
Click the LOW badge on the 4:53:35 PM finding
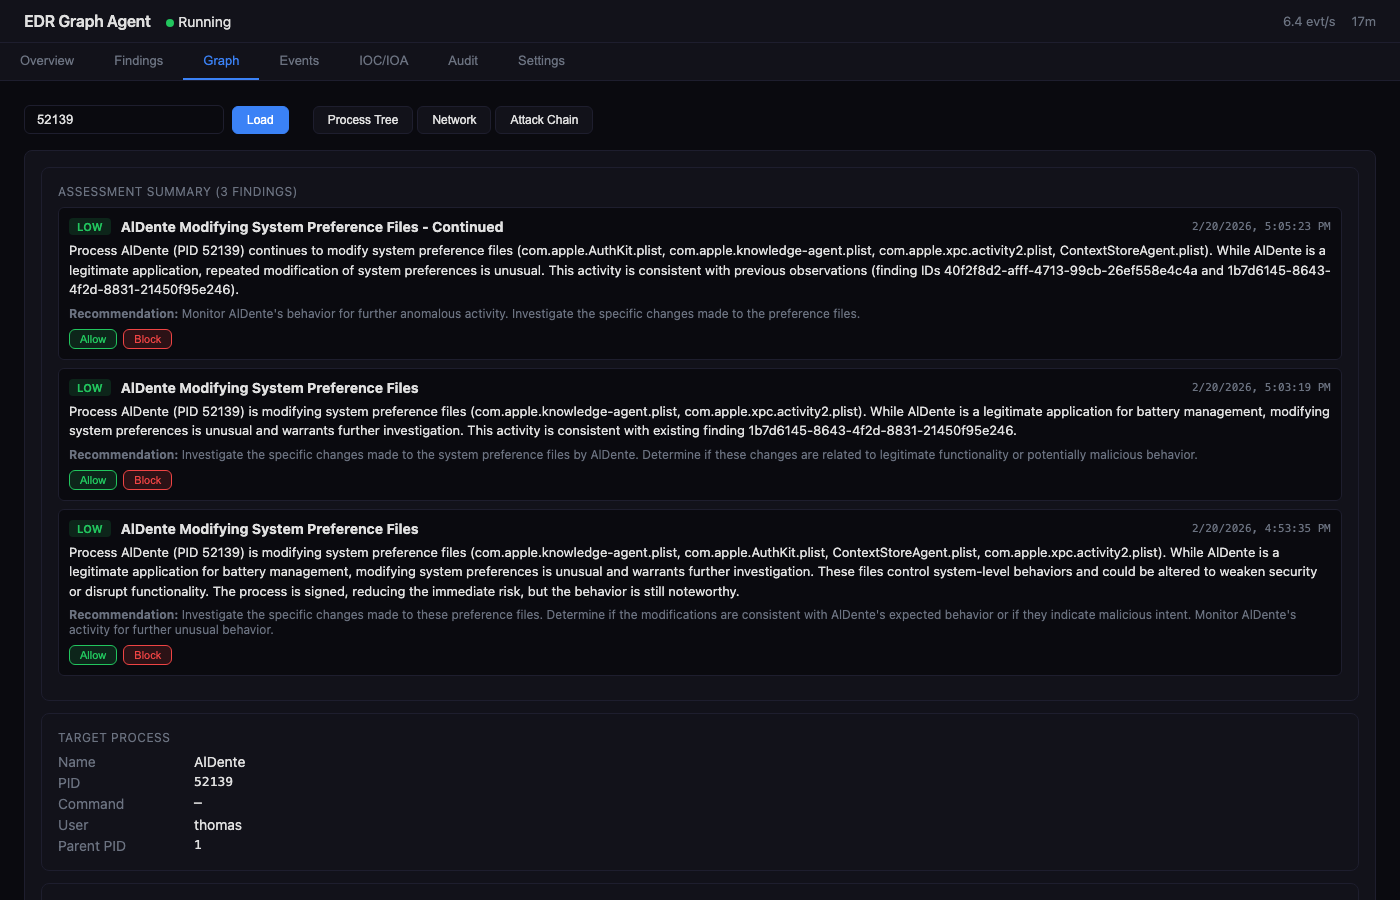click(x=90, y=529)
